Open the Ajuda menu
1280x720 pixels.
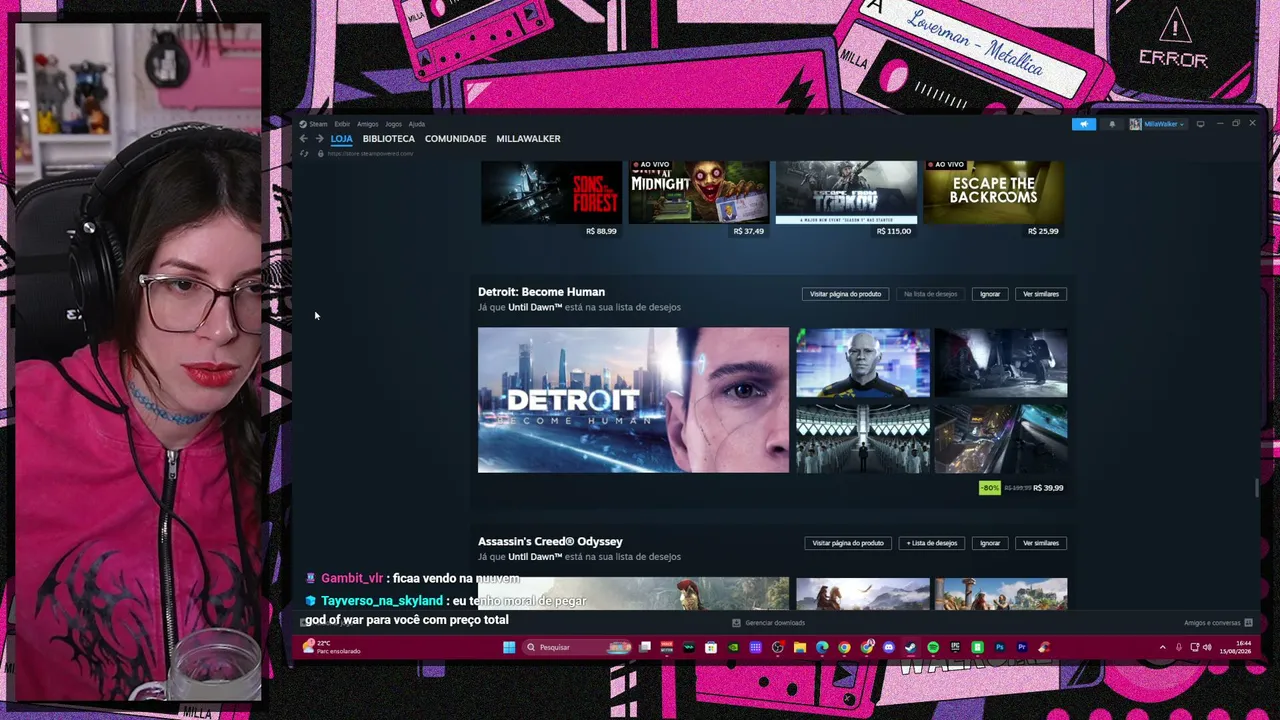click(x=416, y=124)
